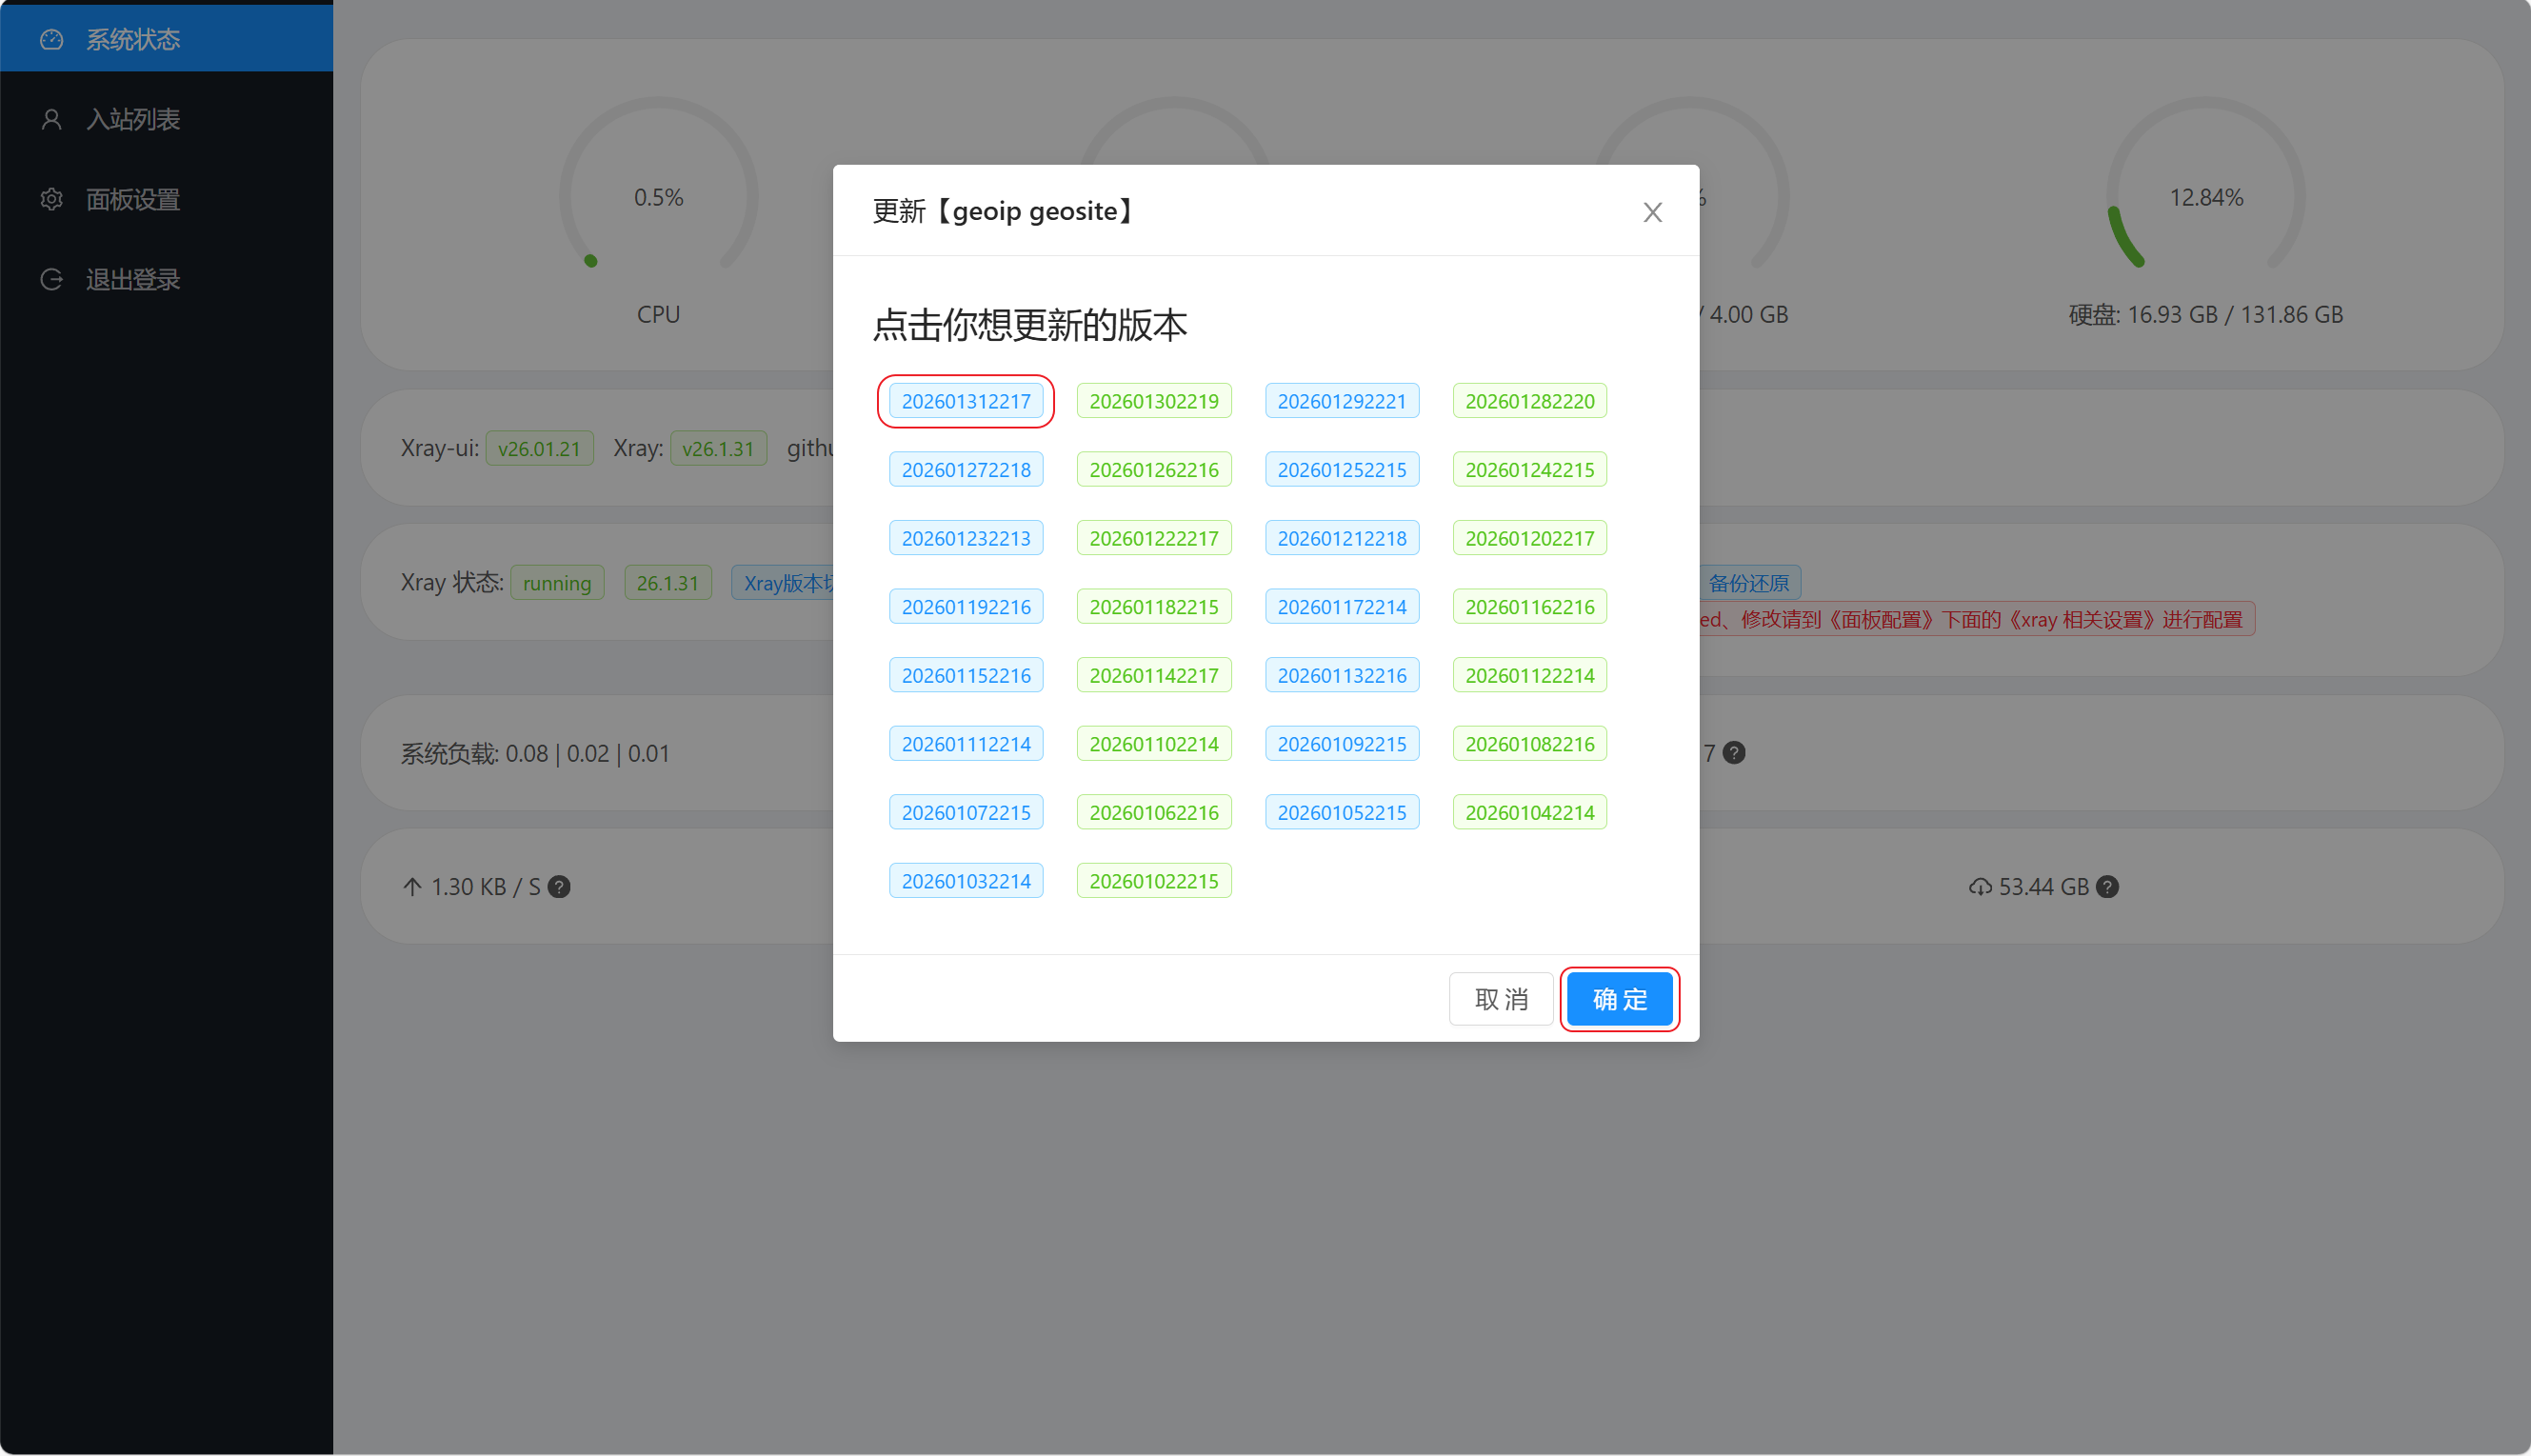
Task: Choose version 202601192216
Action: [965, 607]
